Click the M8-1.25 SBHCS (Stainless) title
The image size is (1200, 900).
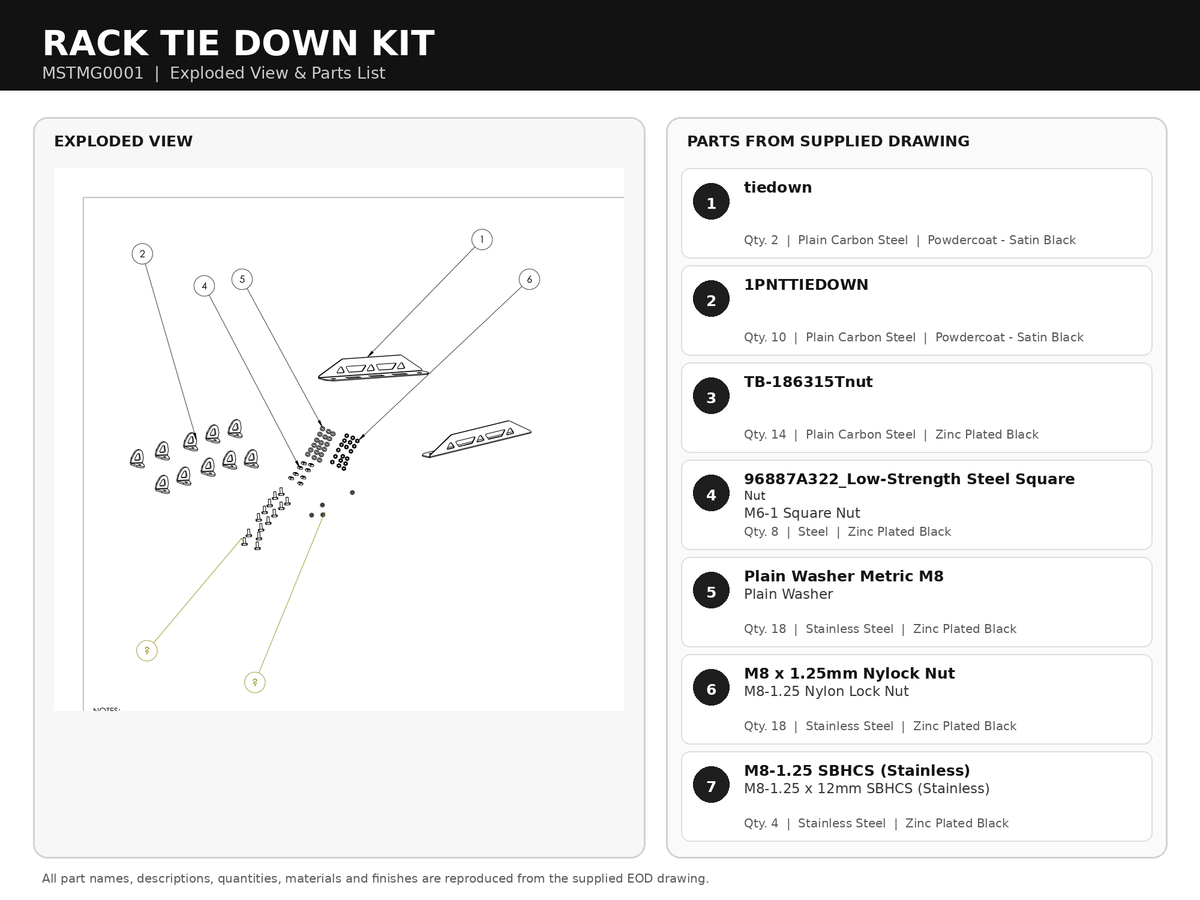pos(857,770)
